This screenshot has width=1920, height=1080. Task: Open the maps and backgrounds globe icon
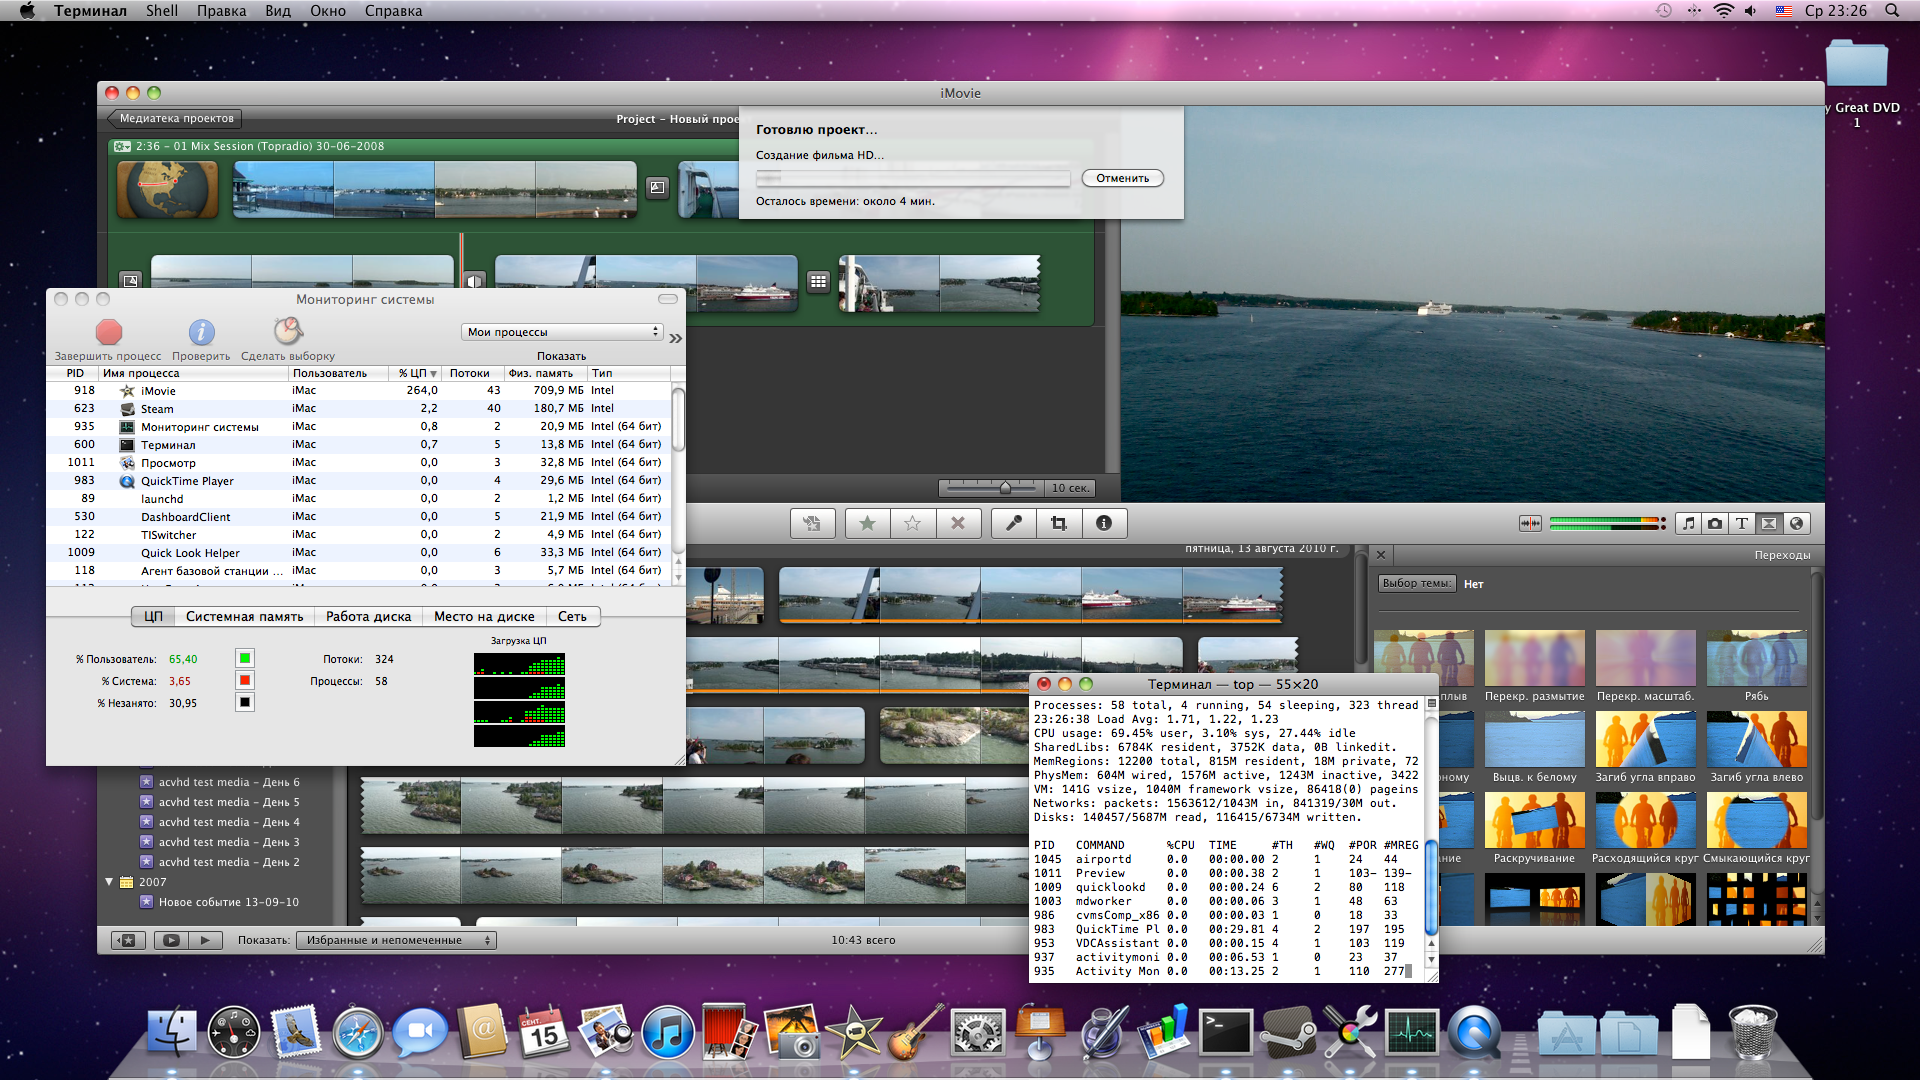[1797, 523]
